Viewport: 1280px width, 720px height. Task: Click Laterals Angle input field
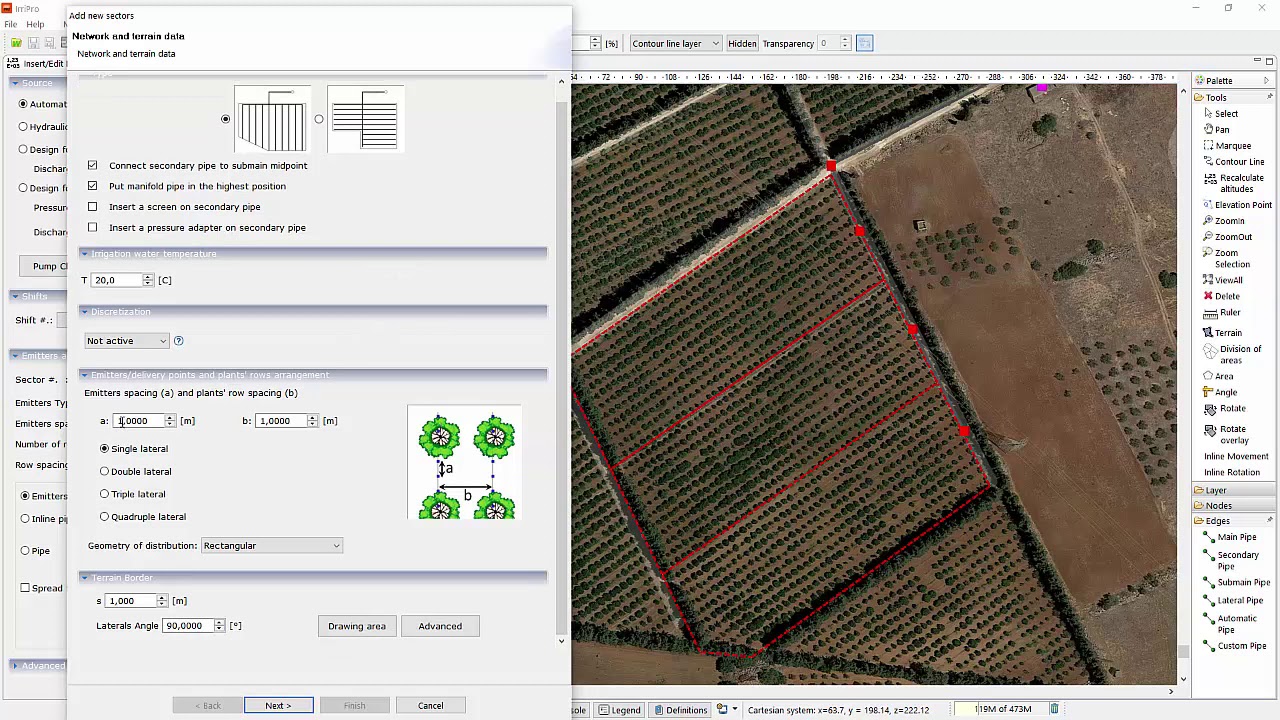click(188, 626)
